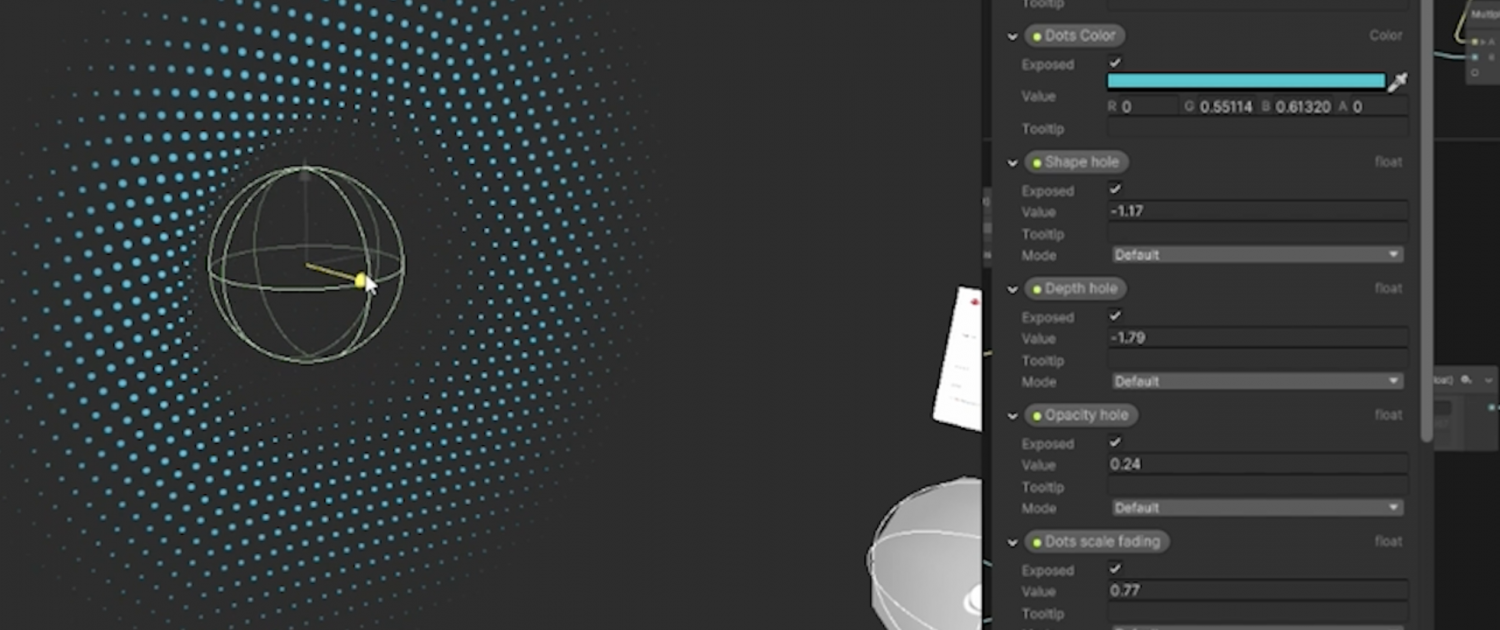Click the eyedropper icon beside the color bar

point(1398,82)
